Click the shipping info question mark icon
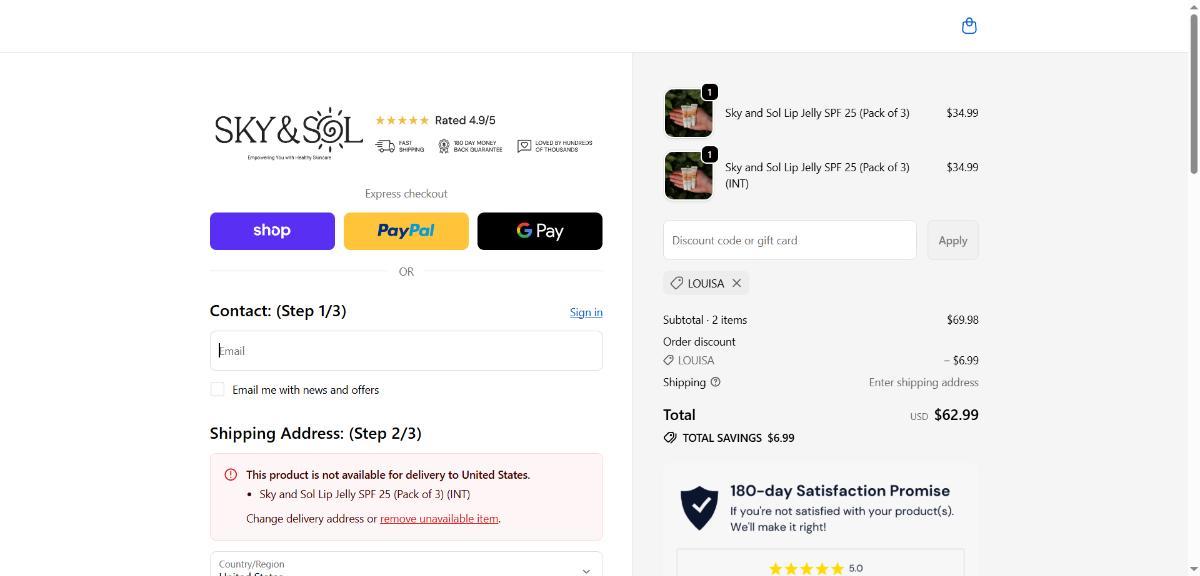This screenshot has width=1200, height=576. tap(715, 382)
